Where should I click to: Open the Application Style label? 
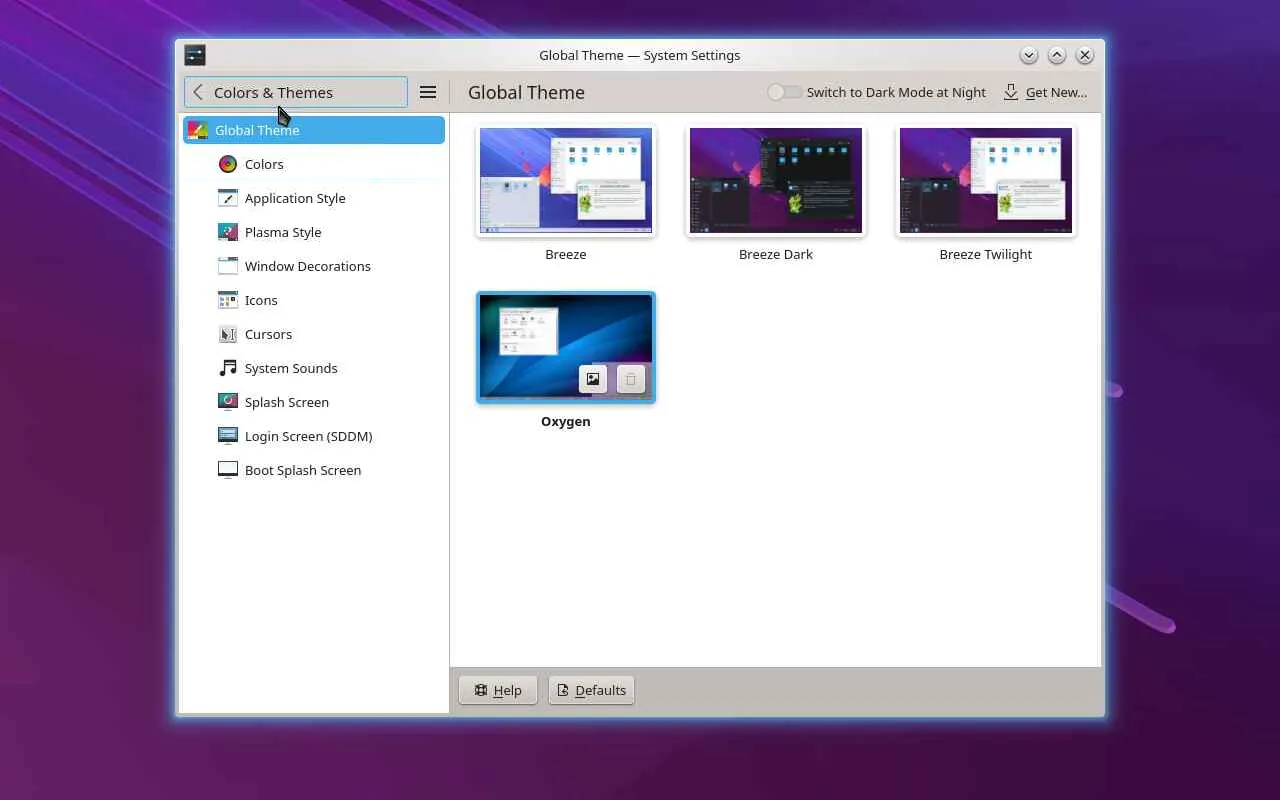pyautogui.click(x=295, y=198)
